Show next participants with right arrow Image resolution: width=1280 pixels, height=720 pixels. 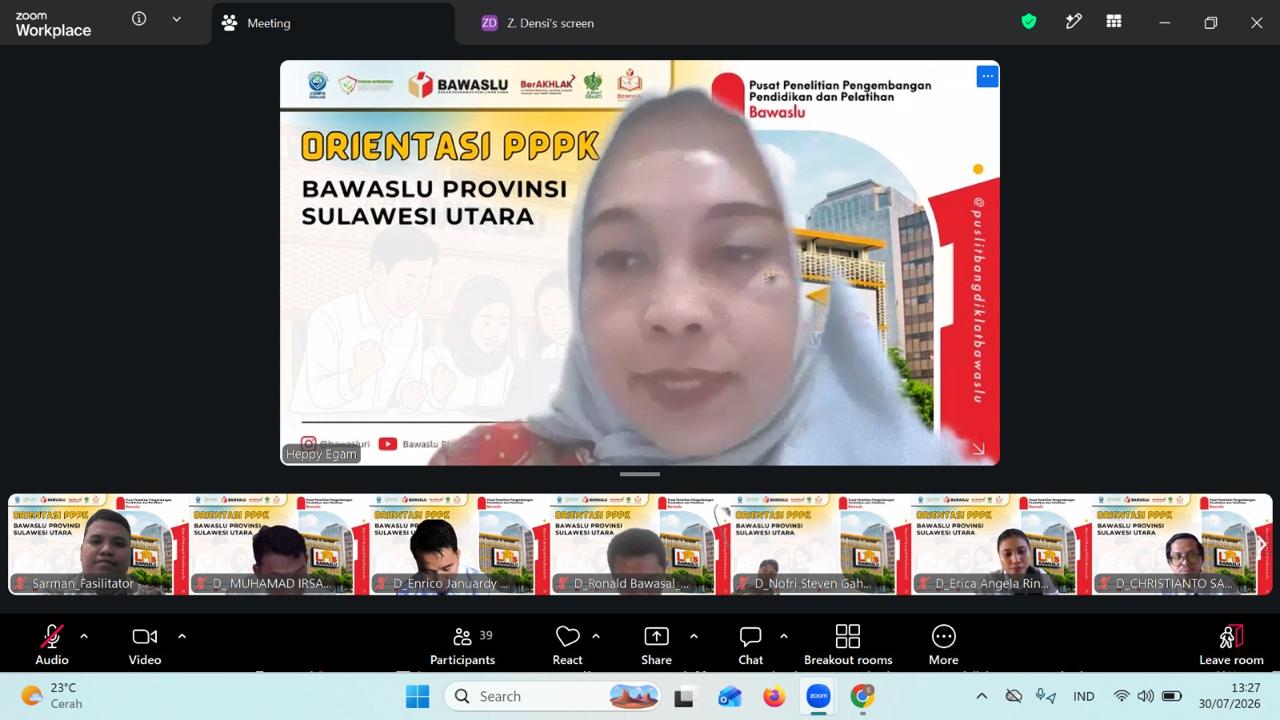[x=1261, y=544]
